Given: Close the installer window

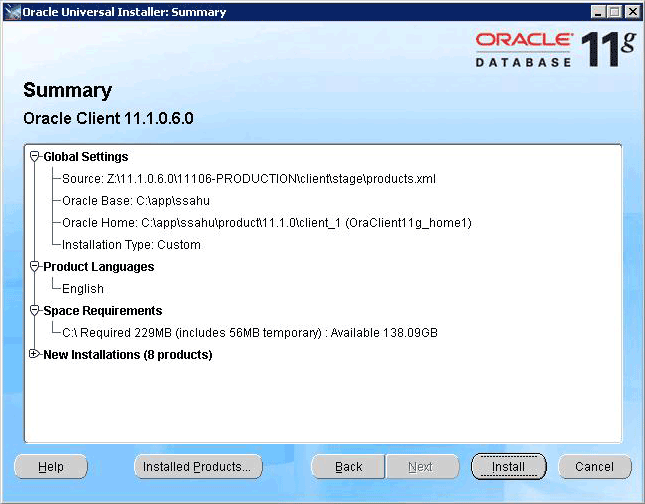Looking at the screenshot, I should pos(631,12).
